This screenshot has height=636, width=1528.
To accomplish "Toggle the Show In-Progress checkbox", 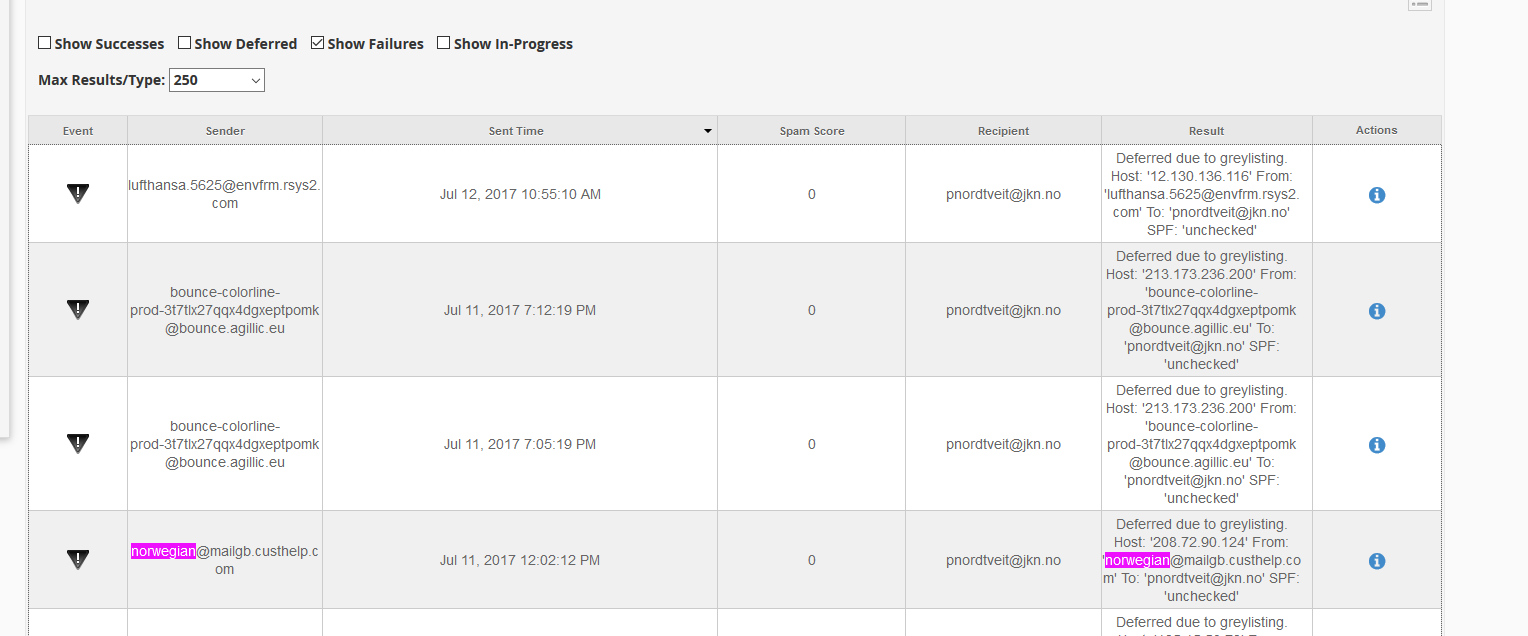I will point(444,43).
